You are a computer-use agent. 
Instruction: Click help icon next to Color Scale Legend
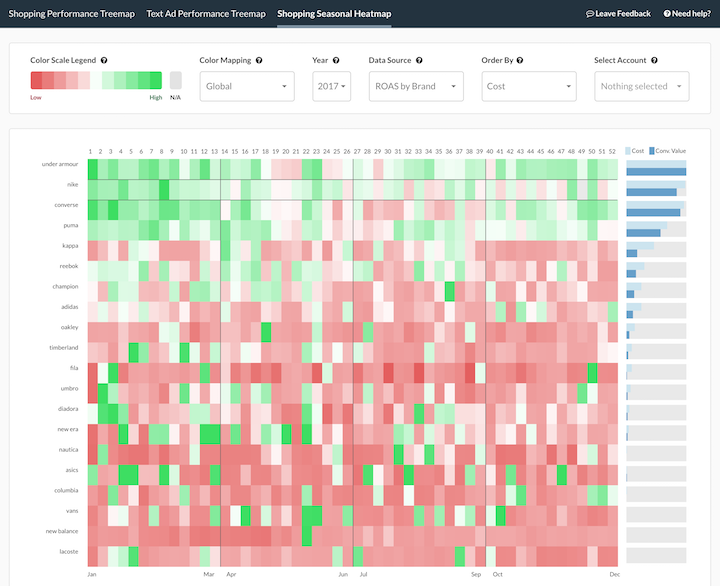click(104, 60)
